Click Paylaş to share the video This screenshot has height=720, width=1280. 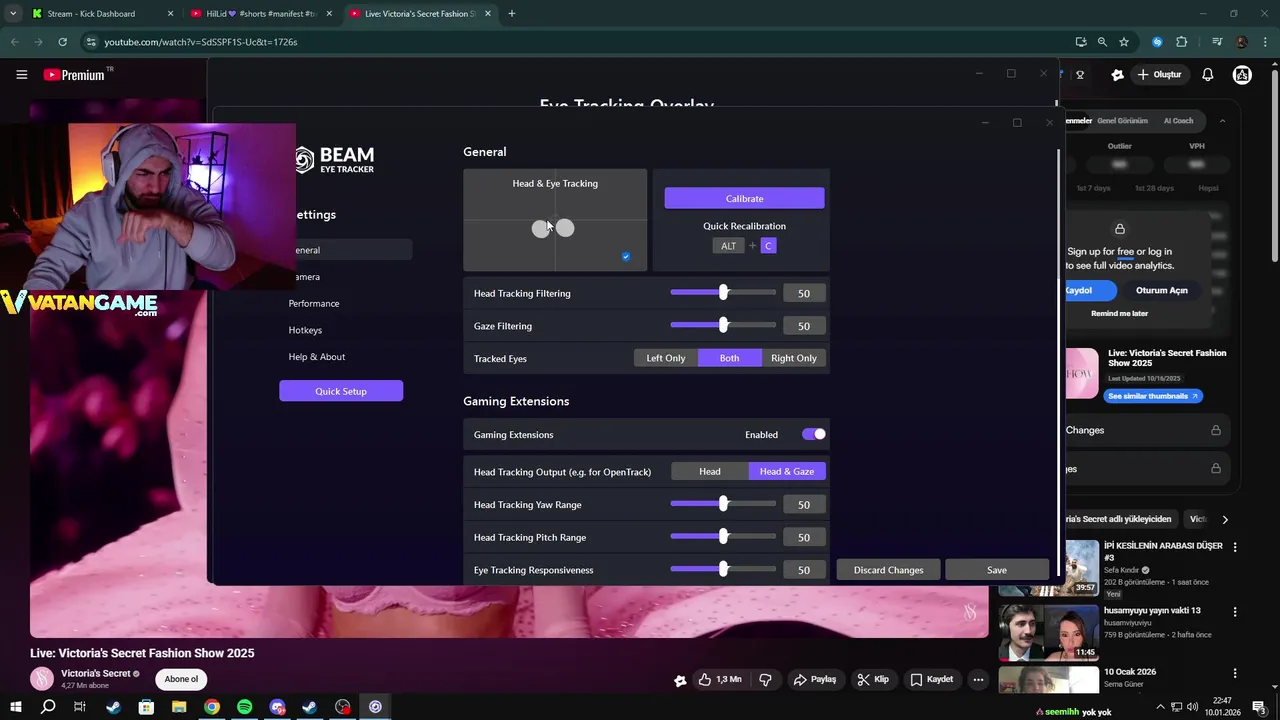click(x=815, y=679)
